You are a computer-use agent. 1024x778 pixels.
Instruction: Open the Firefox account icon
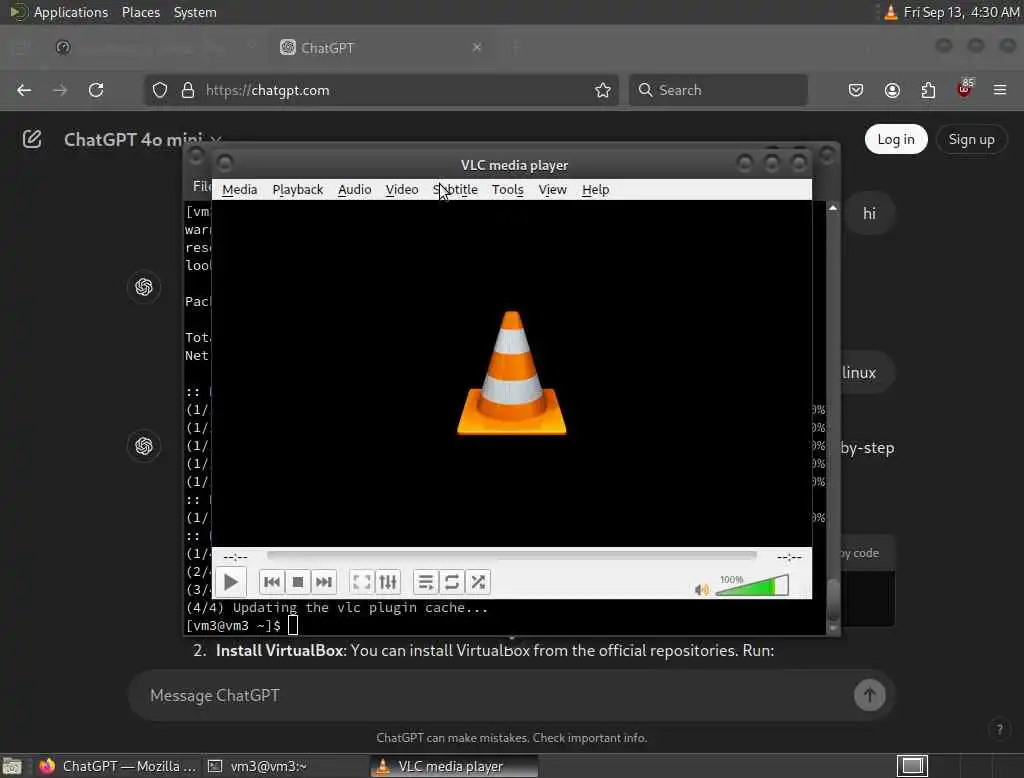pyautogui.click(x=892, y=90)
